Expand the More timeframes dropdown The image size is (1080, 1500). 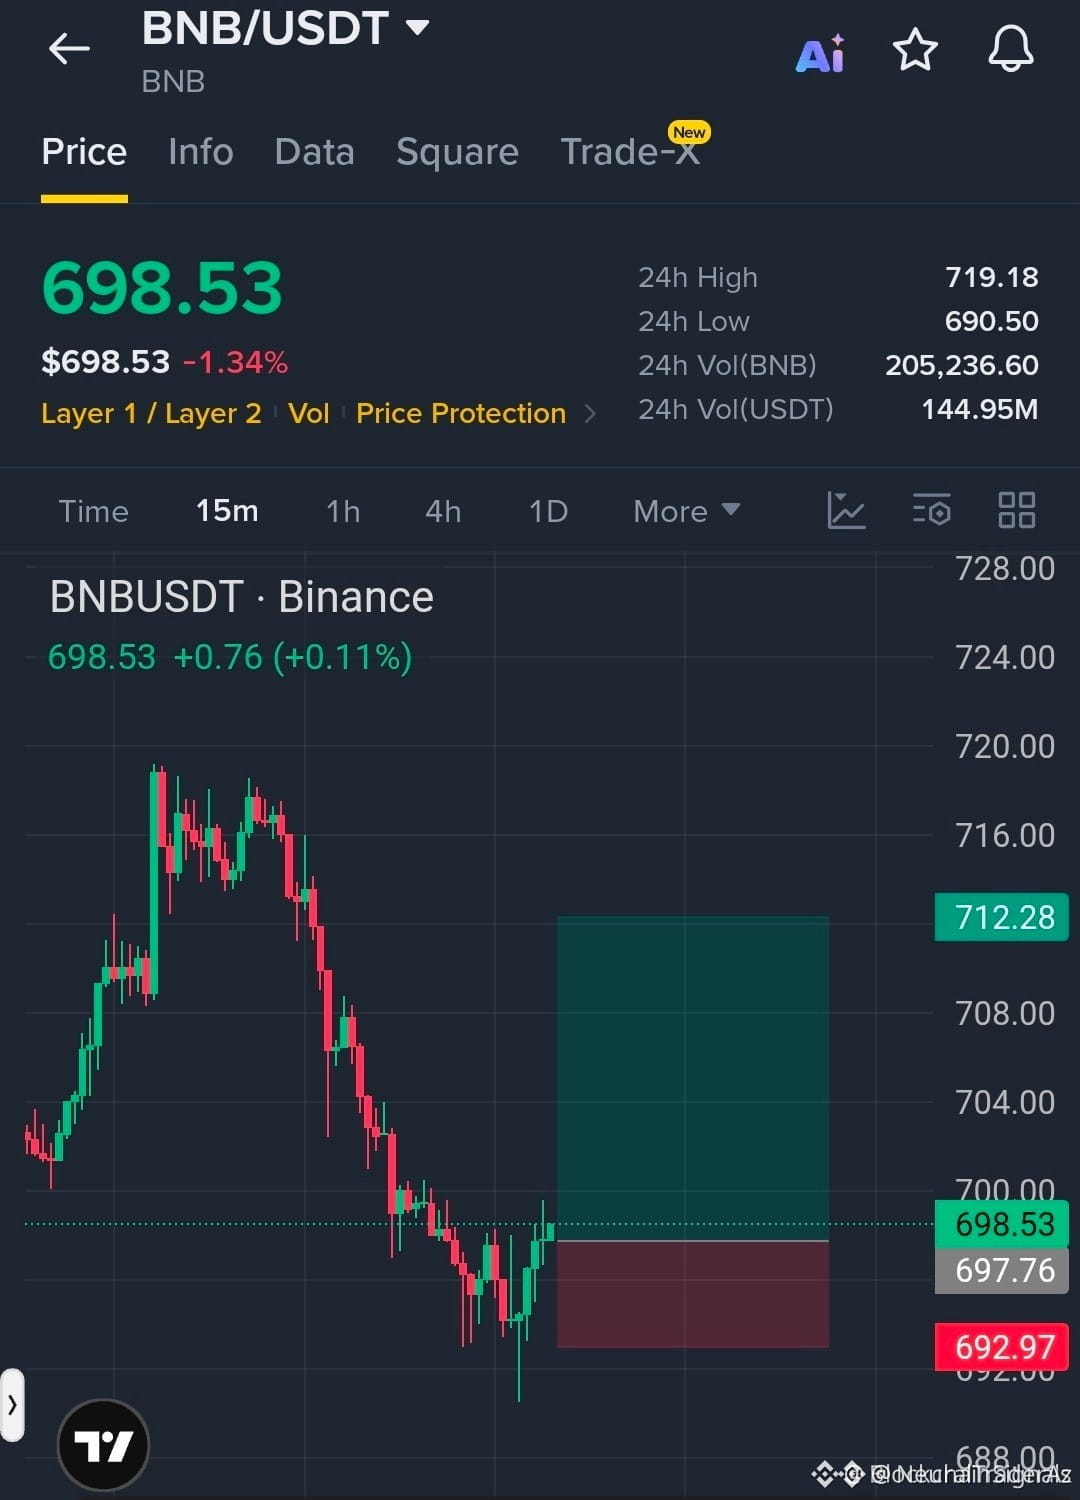686,511
